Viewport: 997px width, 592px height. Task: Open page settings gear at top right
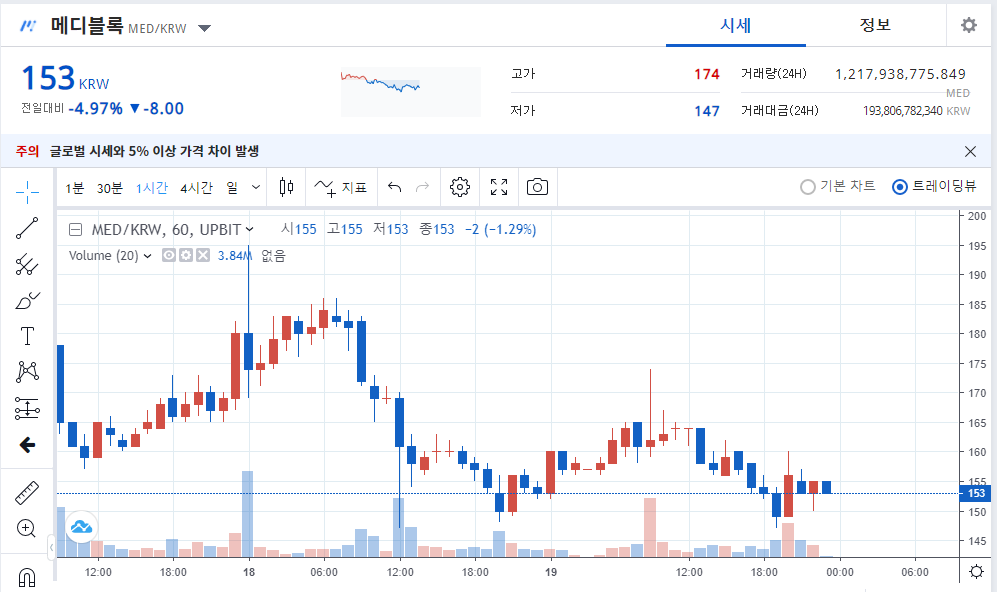pos(968,25)
